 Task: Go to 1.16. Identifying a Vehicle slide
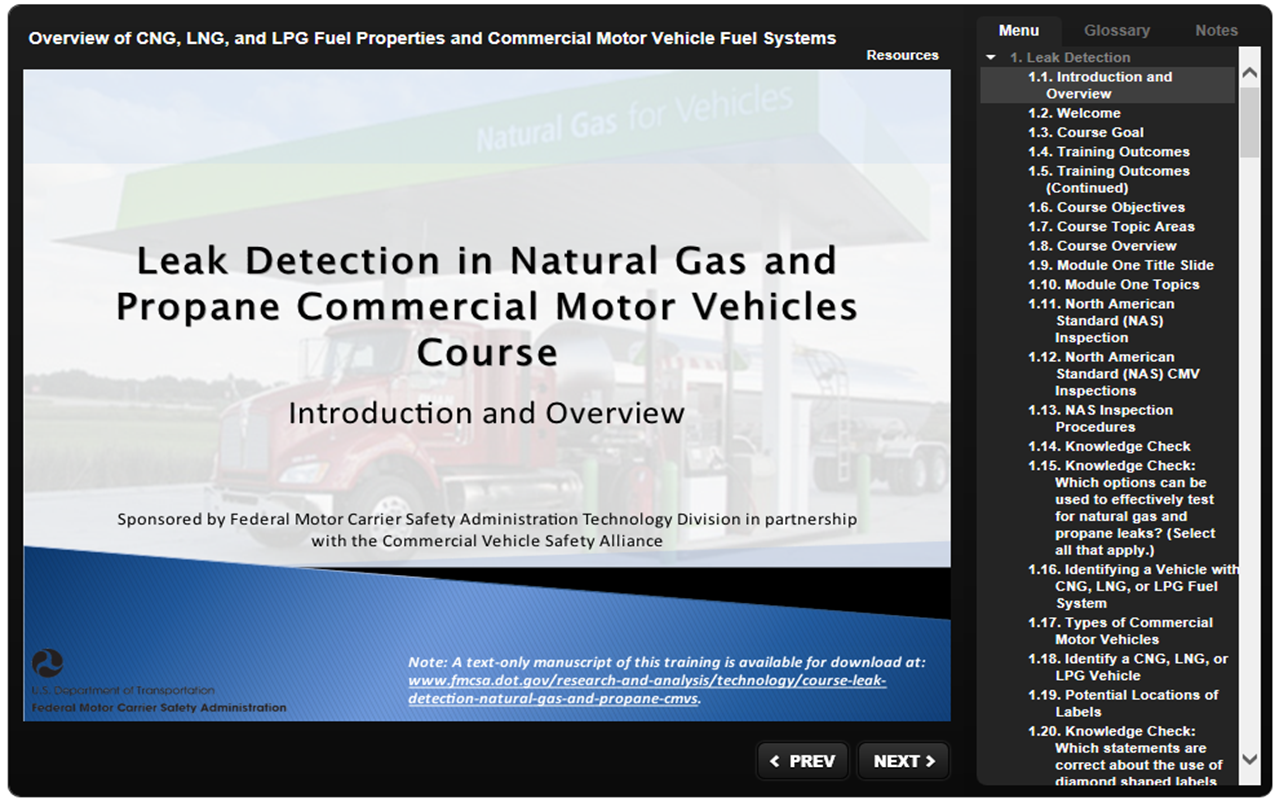point(1133,586)
